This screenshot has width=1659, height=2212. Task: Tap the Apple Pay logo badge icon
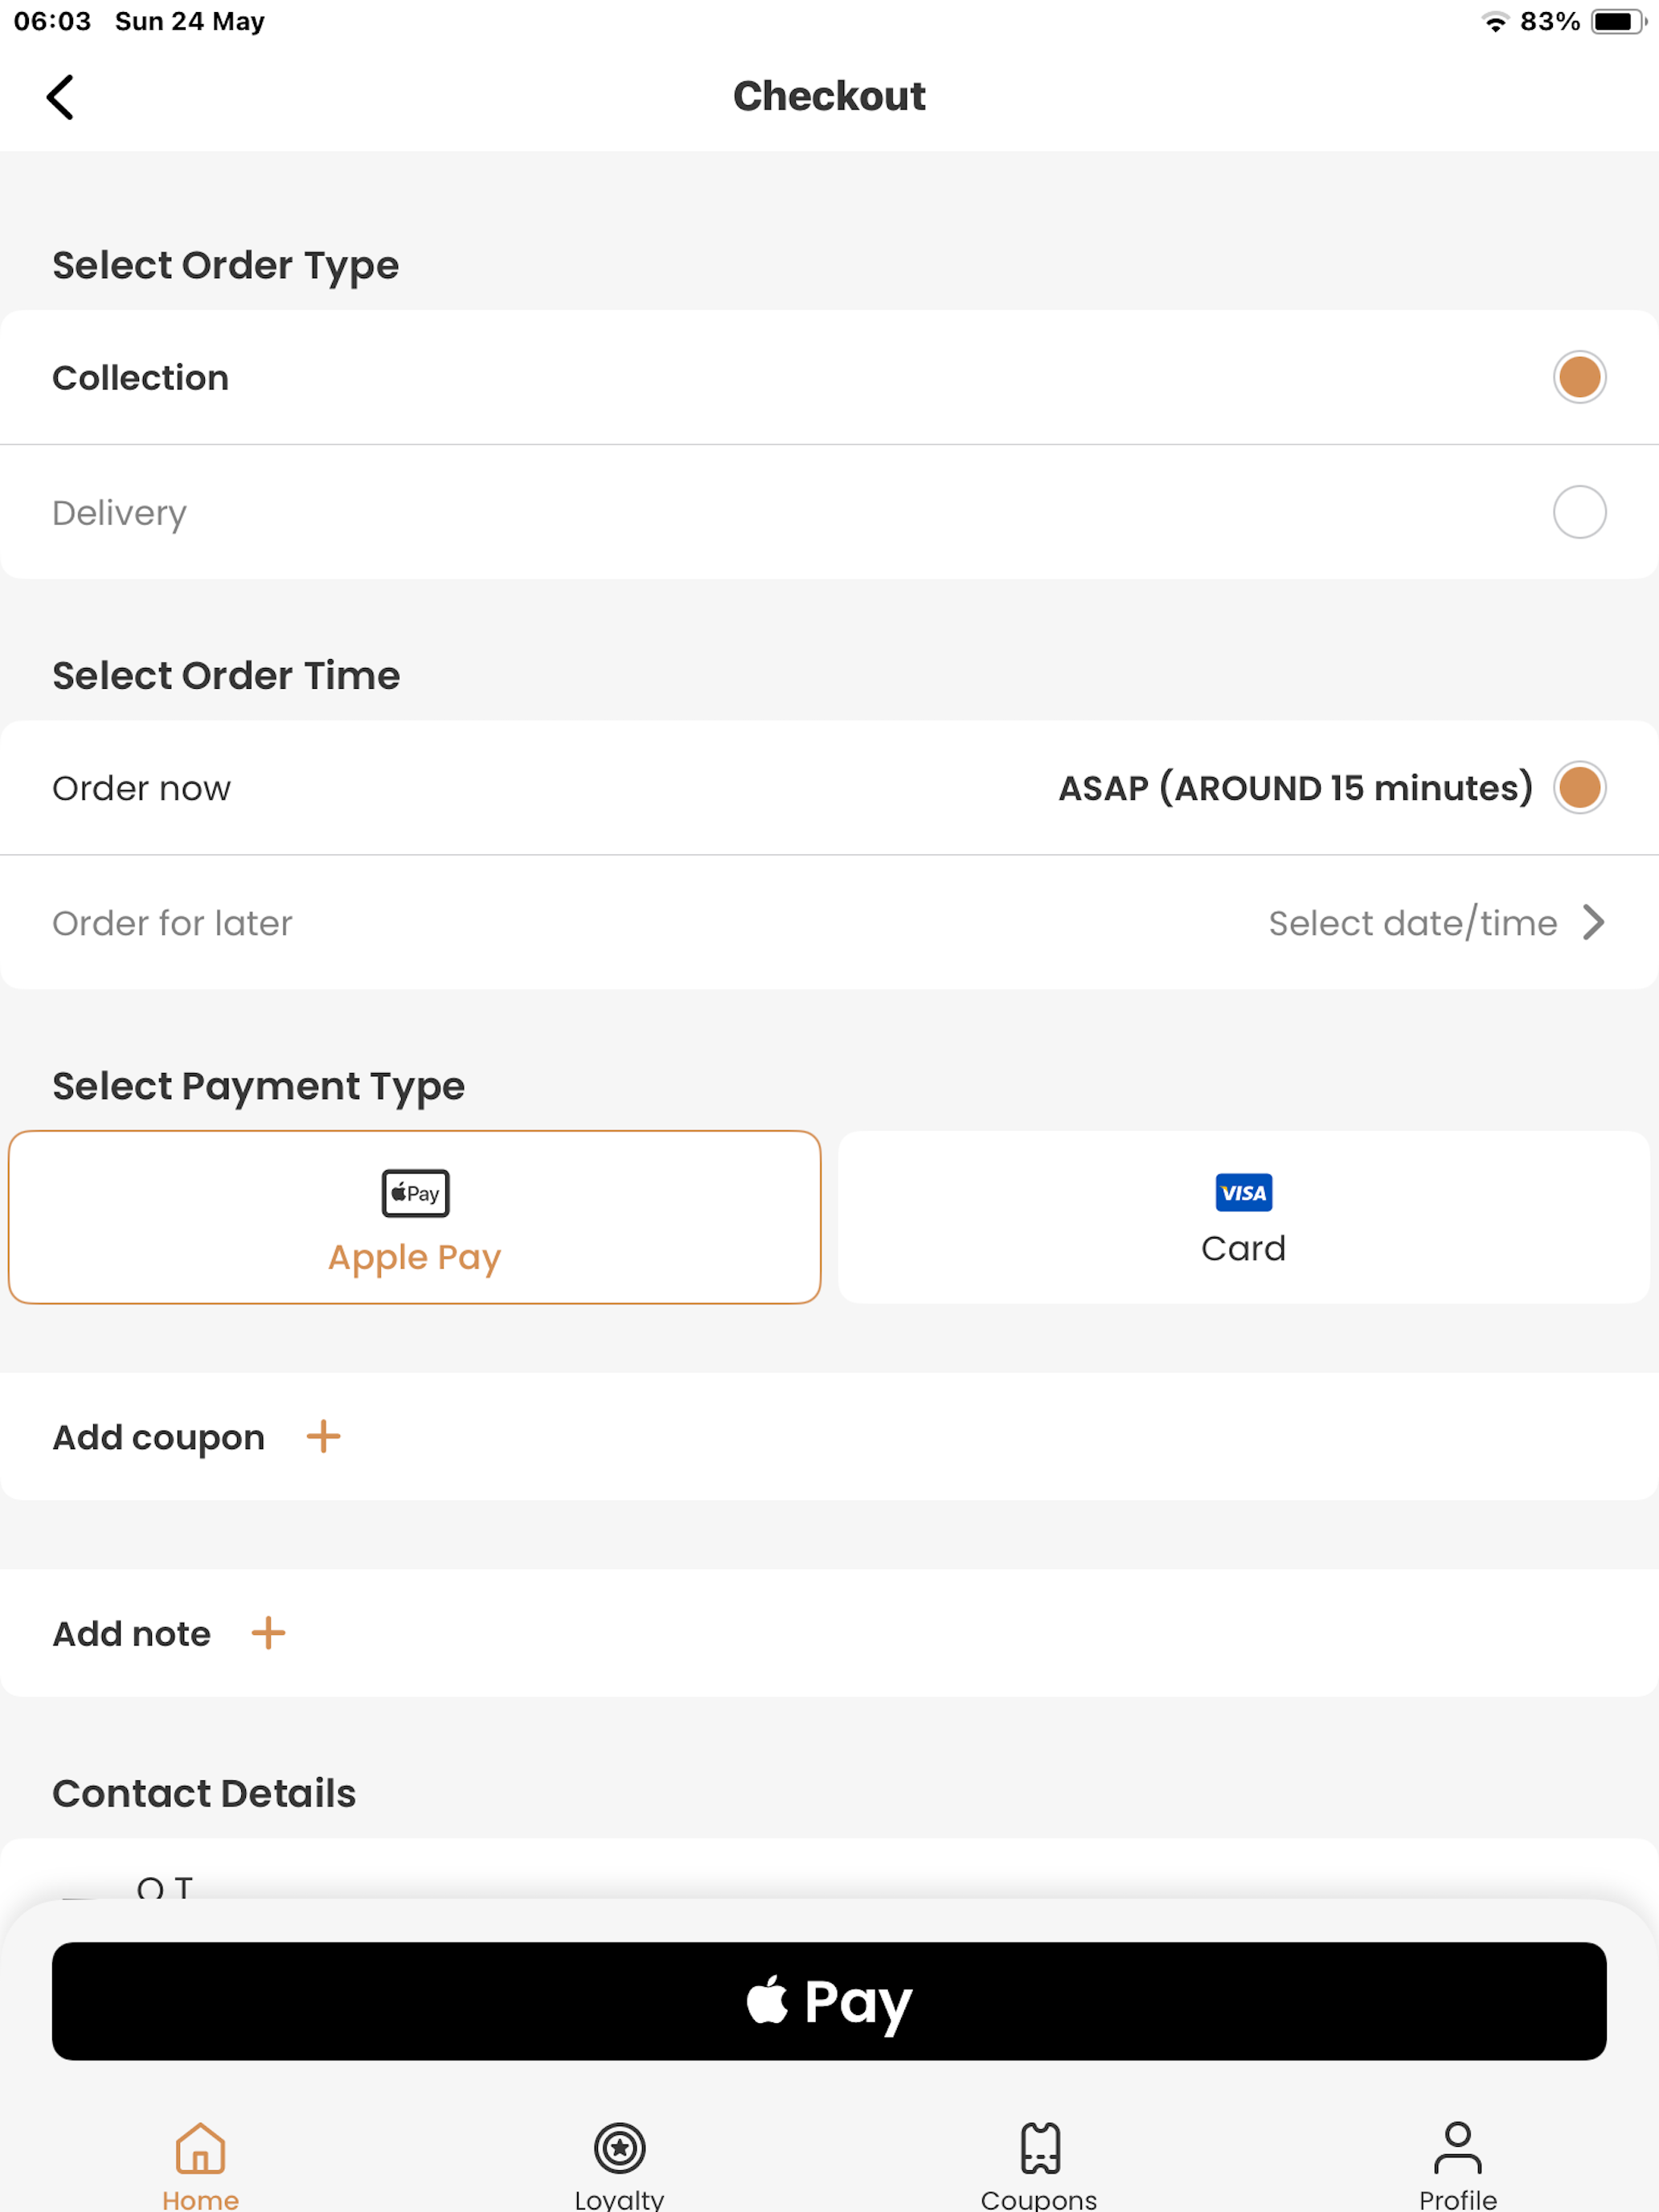tap(415, 1193)
